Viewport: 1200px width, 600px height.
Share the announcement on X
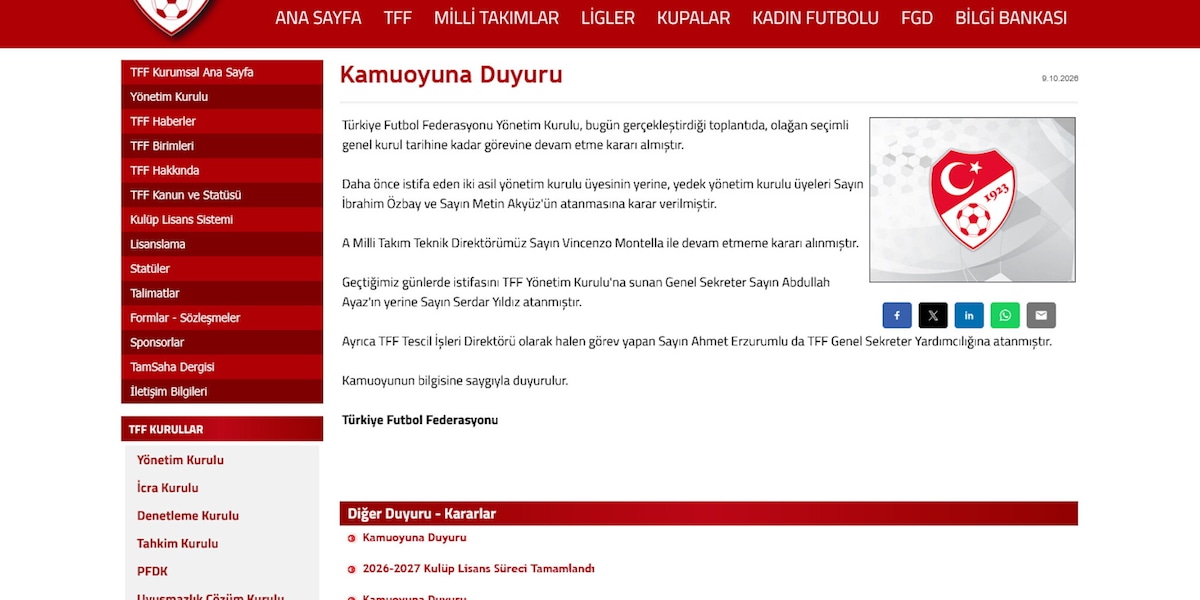pos(933,316)
